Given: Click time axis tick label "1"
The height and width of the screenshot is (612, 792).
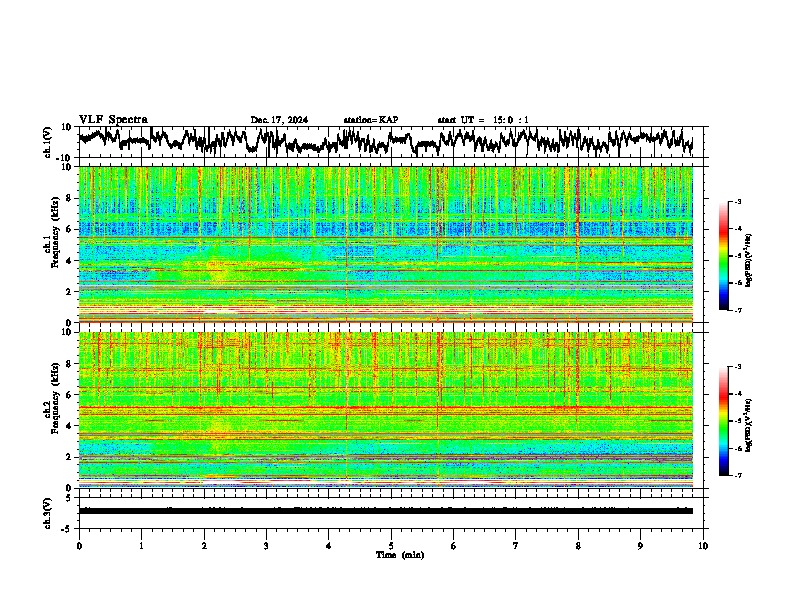Looking at the screenshot, I should (141, 546).
